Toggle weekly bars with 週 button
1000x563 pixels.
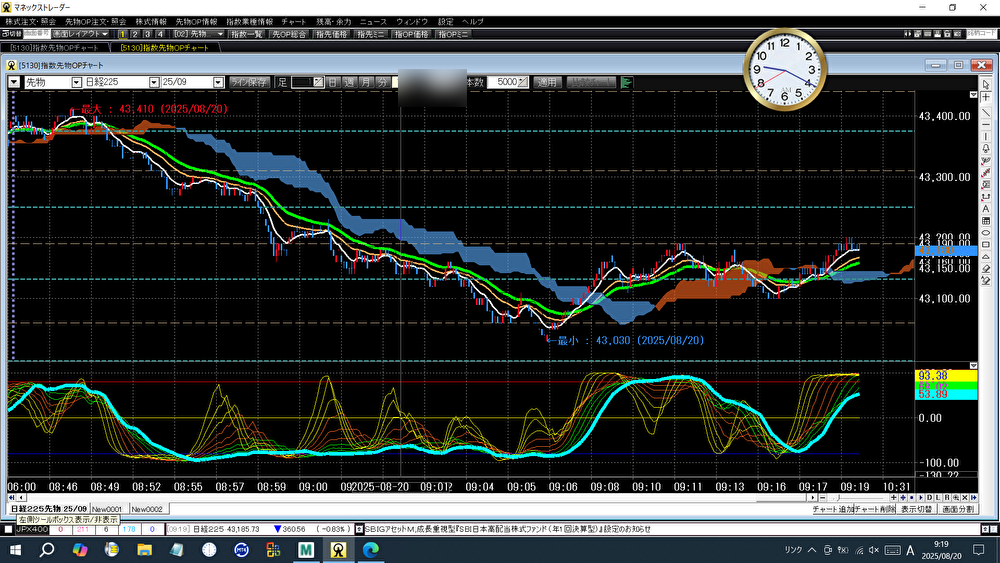click(349, 82)
